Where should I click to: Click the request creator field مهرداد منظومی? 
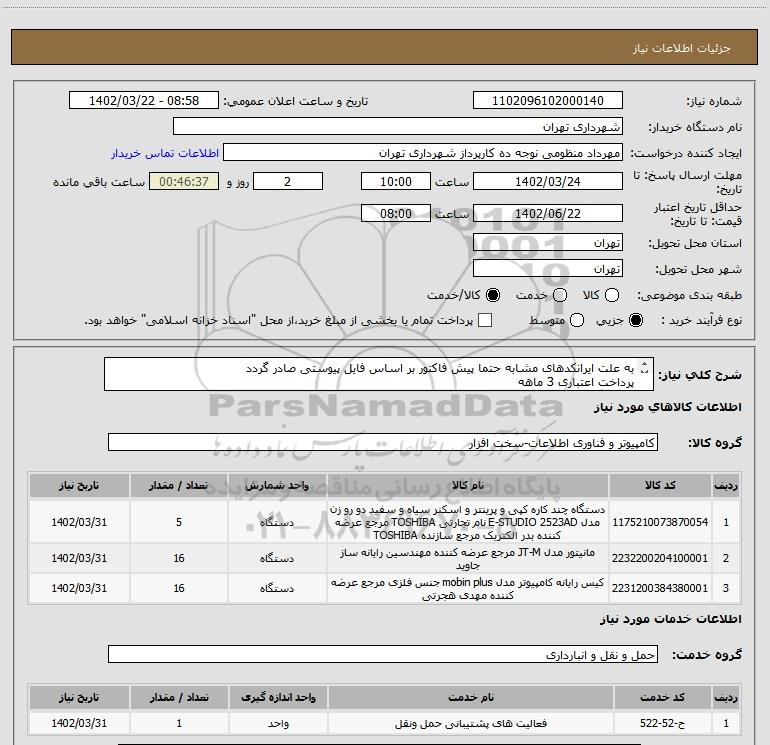(423, 153)
